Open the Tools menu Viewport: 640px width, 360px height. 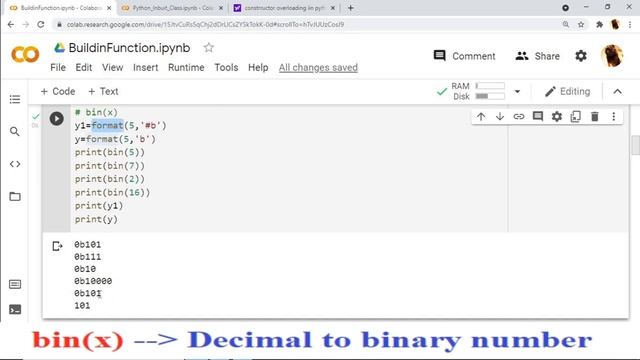point(227,67)
